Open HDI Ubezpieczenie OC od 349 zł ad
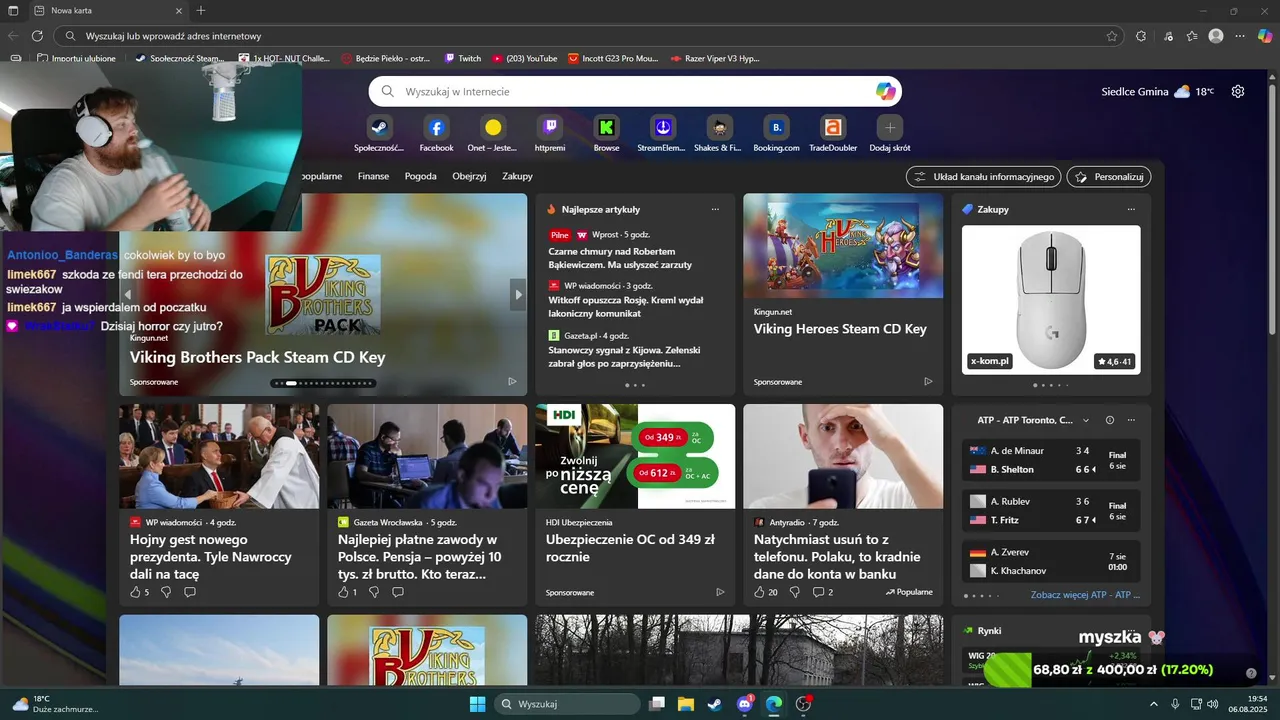The image size is (1280, 720). pos(635,504)
